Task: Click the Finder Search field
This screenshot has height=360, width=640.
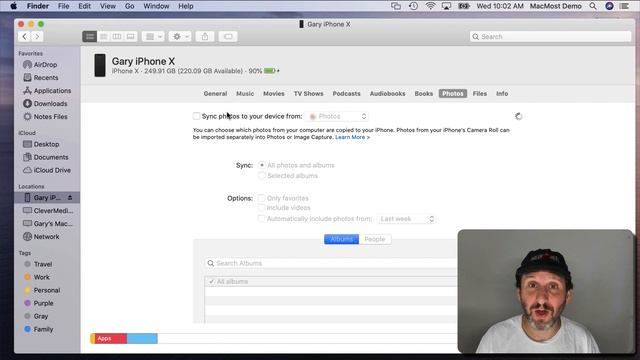Action: [550, 37]
